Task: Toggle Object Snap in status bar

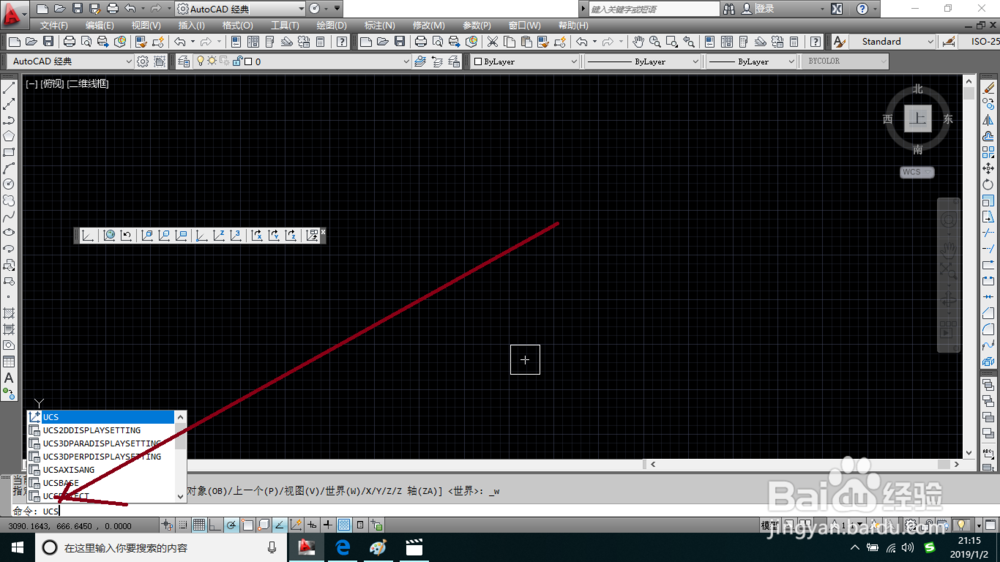Action: (247, 525)
